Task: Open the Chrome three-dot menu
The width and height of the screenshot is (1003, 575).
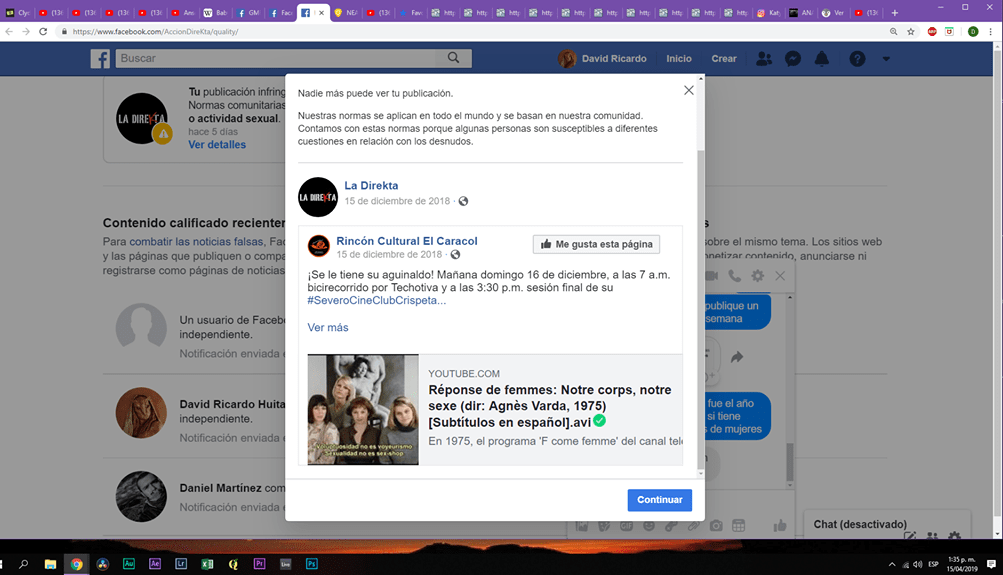Action: (x=990, y=31)
